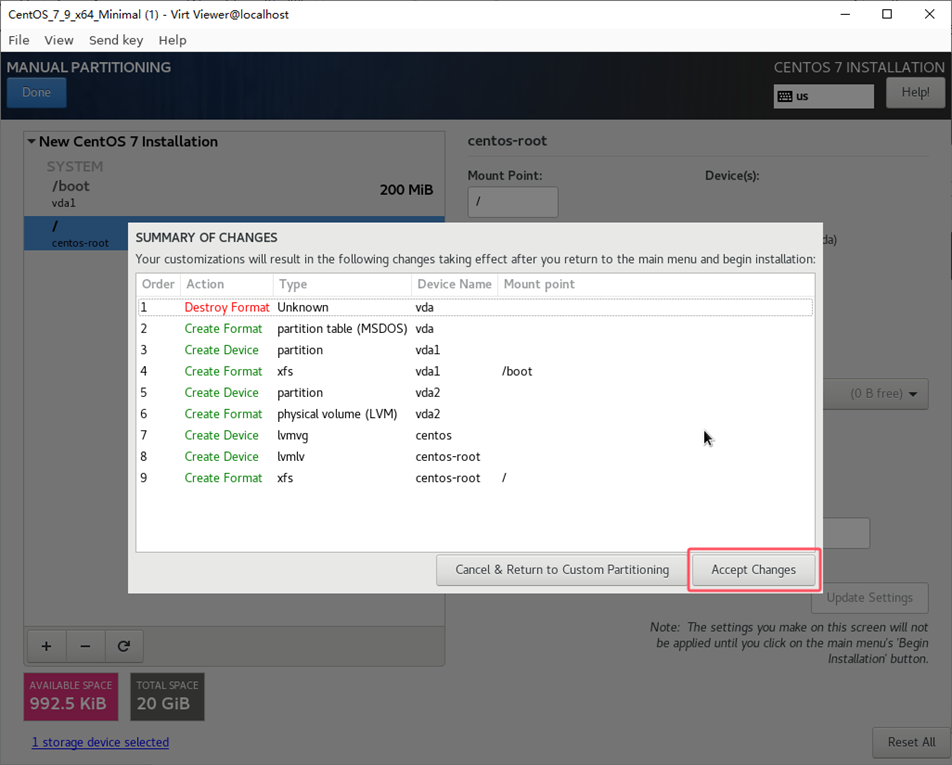Viewport: 952px width, 765px height.
Task: Click the minus icon to remove the mount point
Action: pos(86,646)
